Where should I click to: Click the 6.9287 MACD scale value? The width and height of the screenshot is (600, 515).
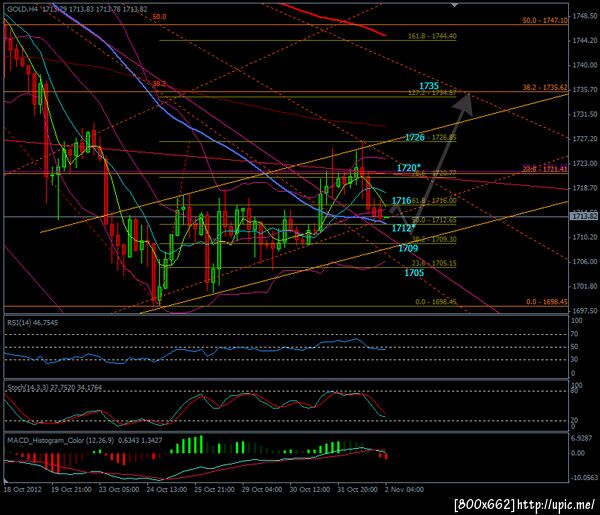(582, 438)
